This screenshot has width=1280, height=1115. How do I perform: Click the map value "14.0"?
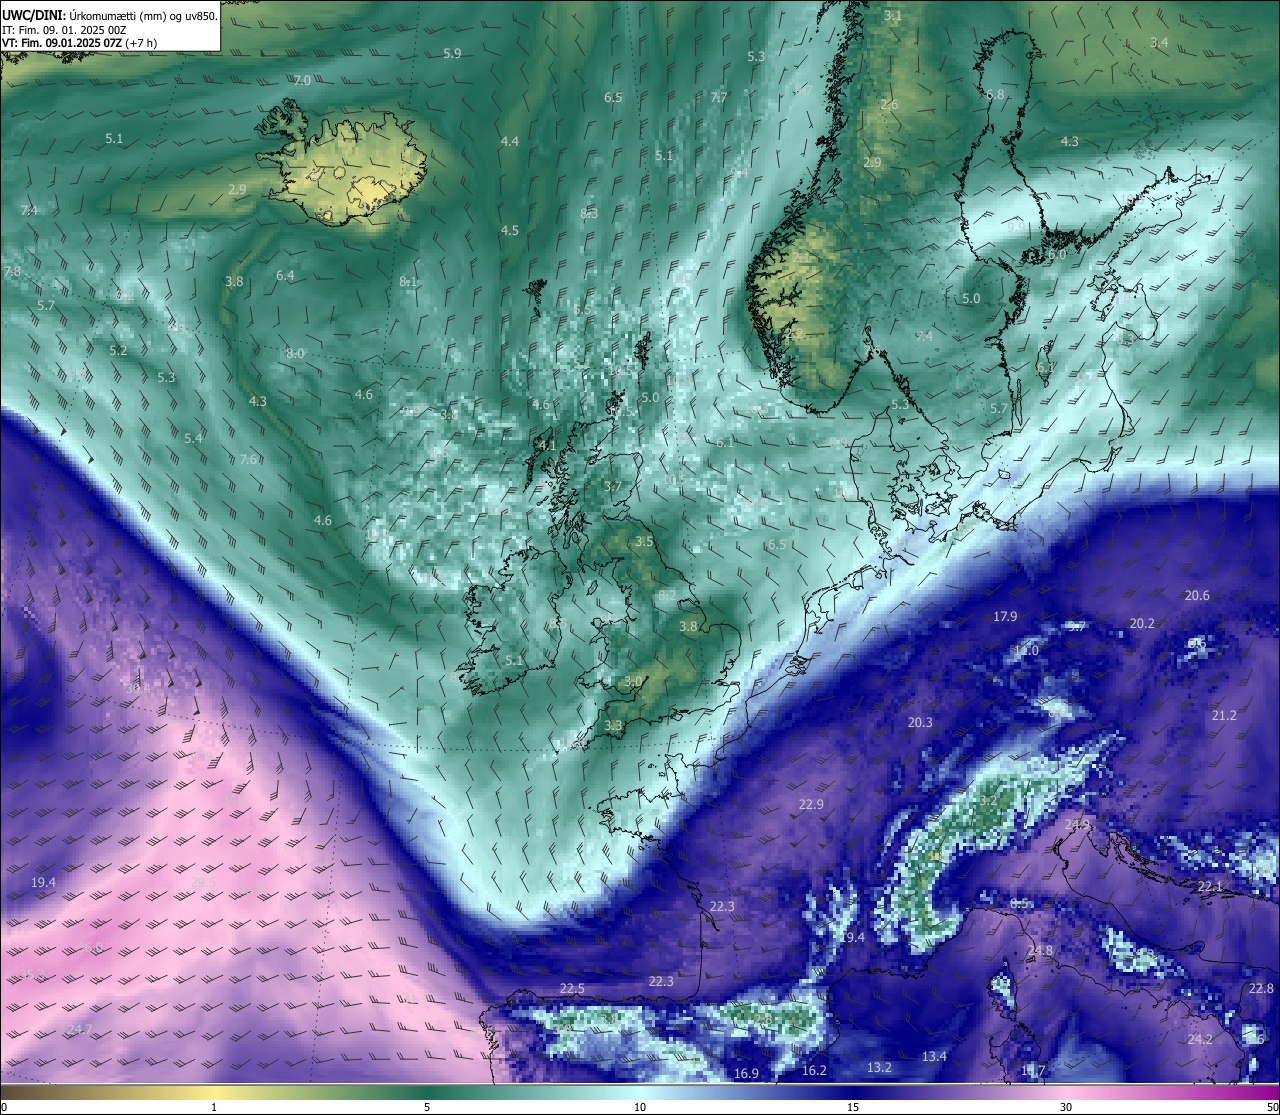click(1027, 651)
